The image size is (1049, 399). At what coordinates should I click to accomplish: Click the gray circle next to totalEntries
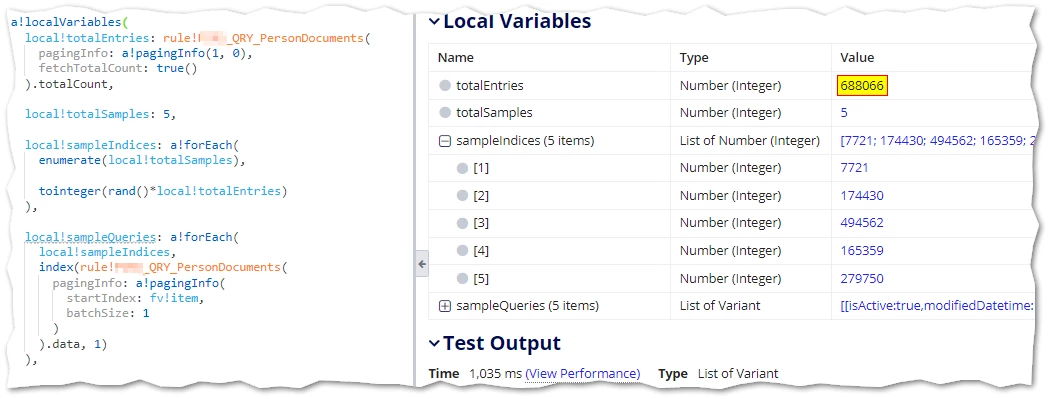click(x=445, y=86)
